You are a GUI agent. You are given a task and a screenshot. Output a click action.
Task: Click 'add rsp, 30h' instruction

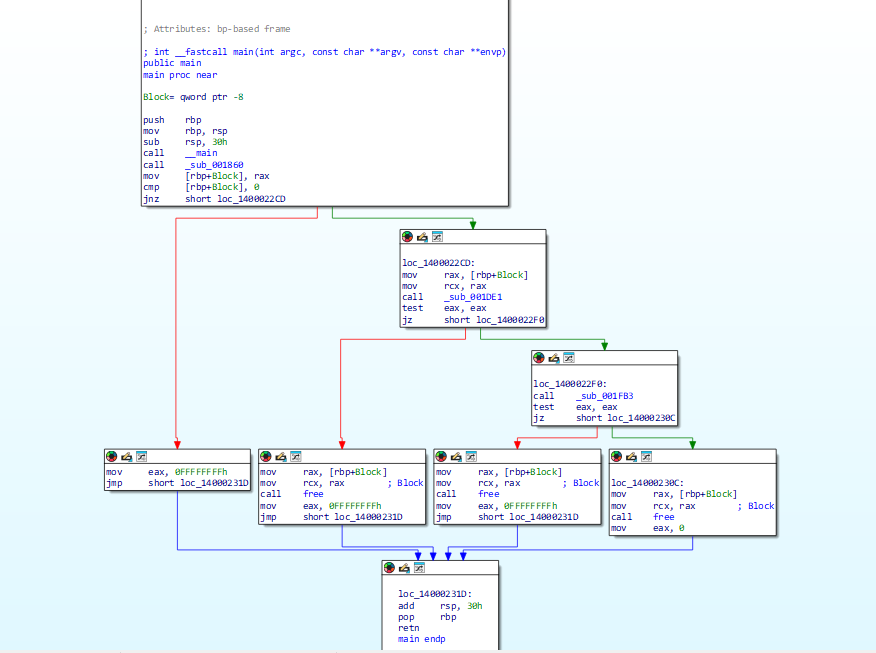click(440, 606)
